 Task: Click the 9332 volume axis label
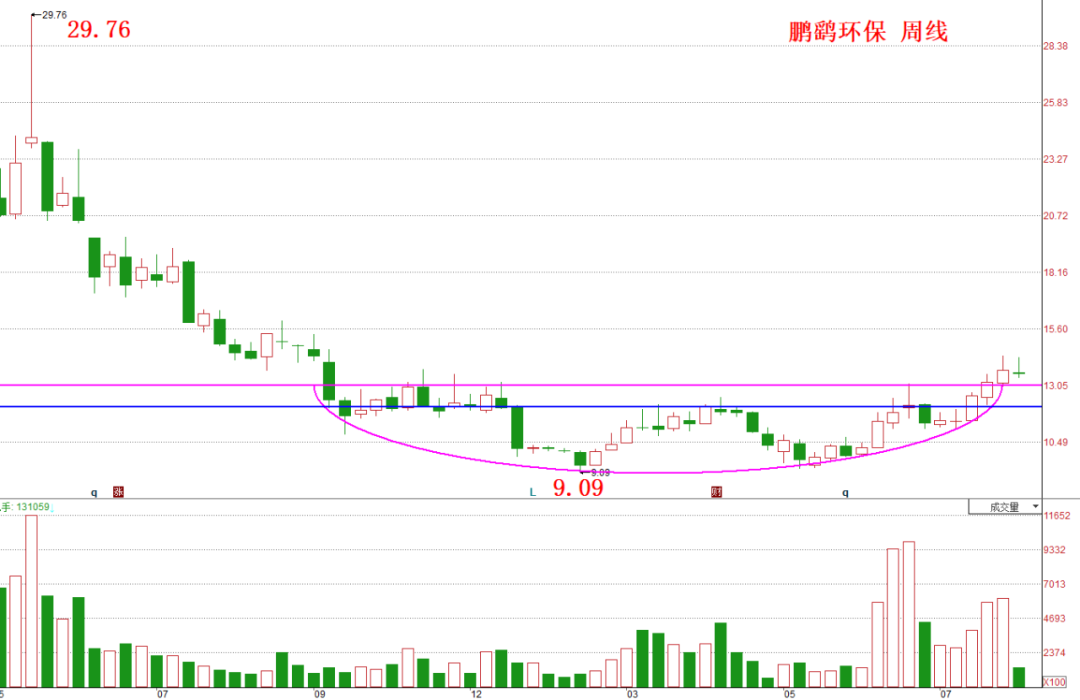(1055, 550)
